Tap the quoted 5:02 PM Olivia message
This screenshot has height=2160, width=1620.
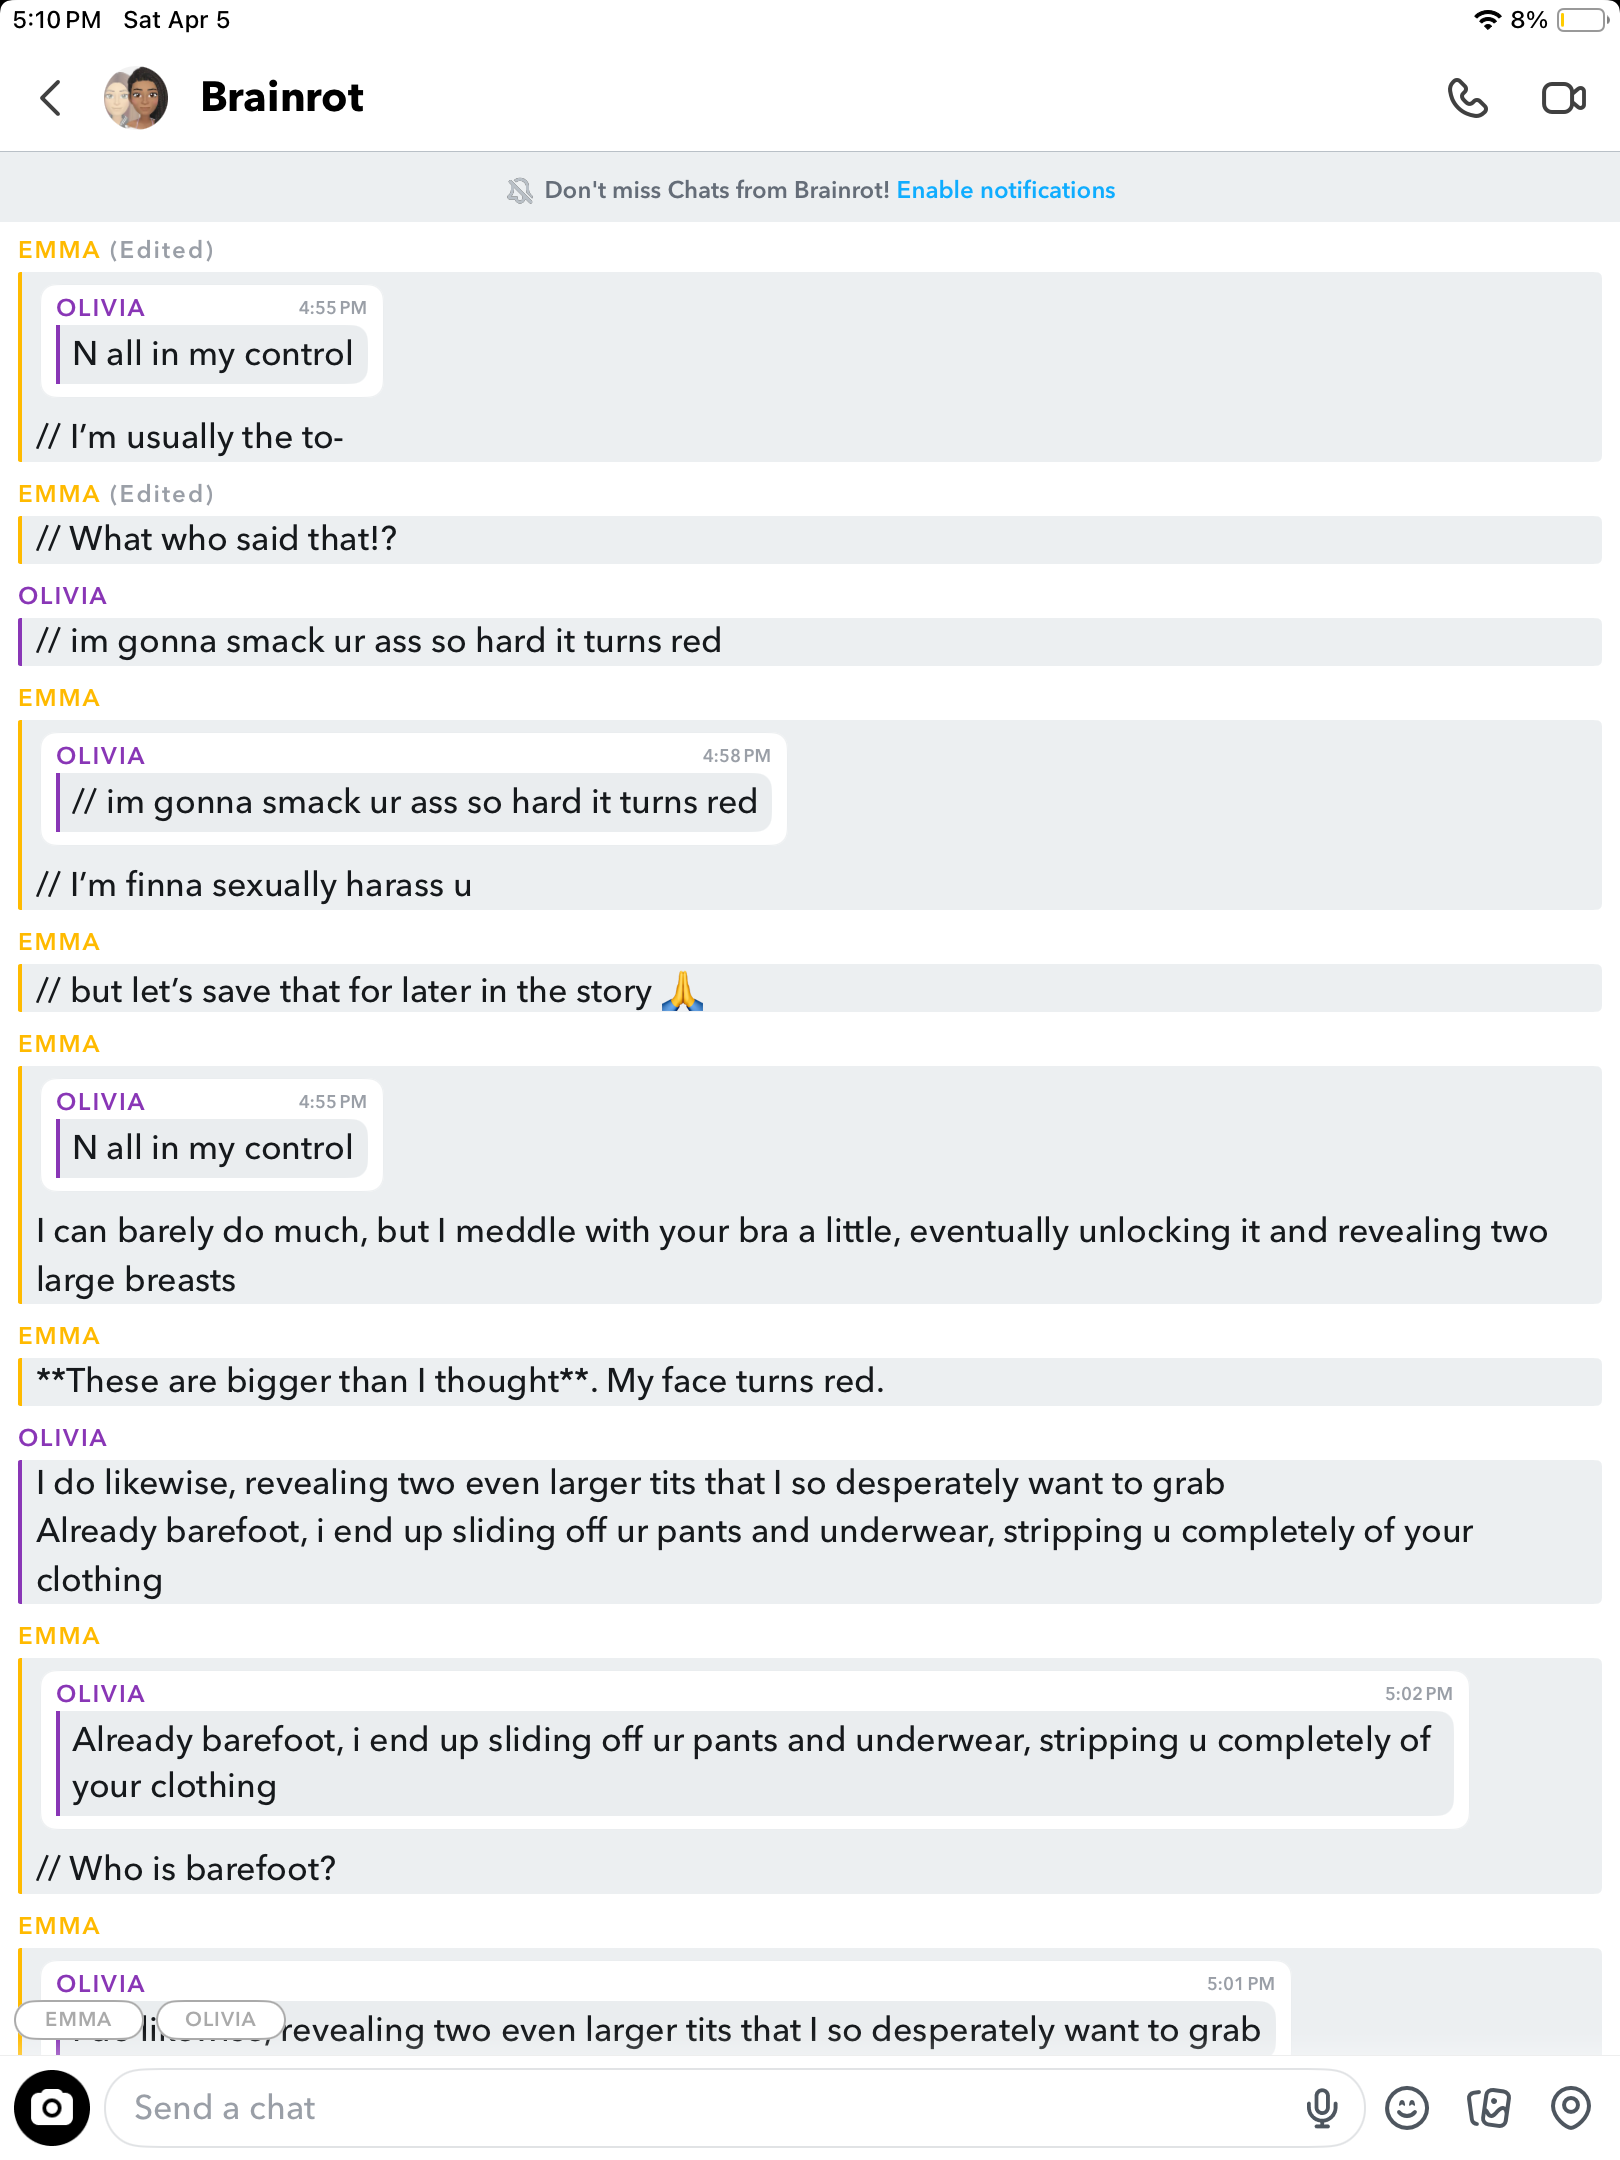[x=754, y=1750]
